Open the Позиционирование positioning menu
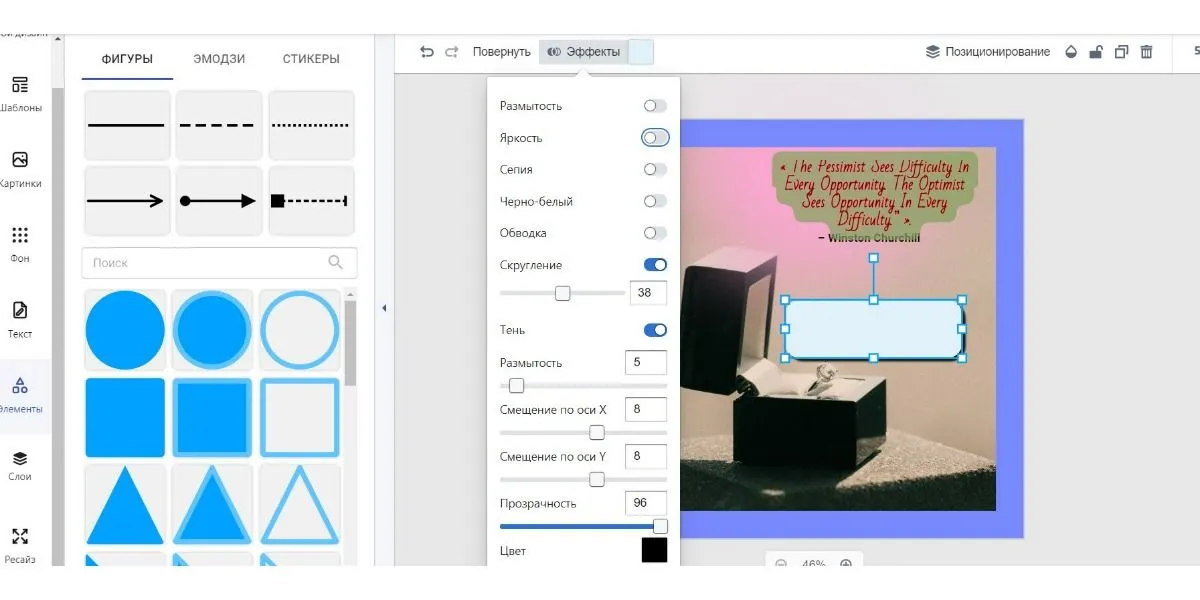 988,52
